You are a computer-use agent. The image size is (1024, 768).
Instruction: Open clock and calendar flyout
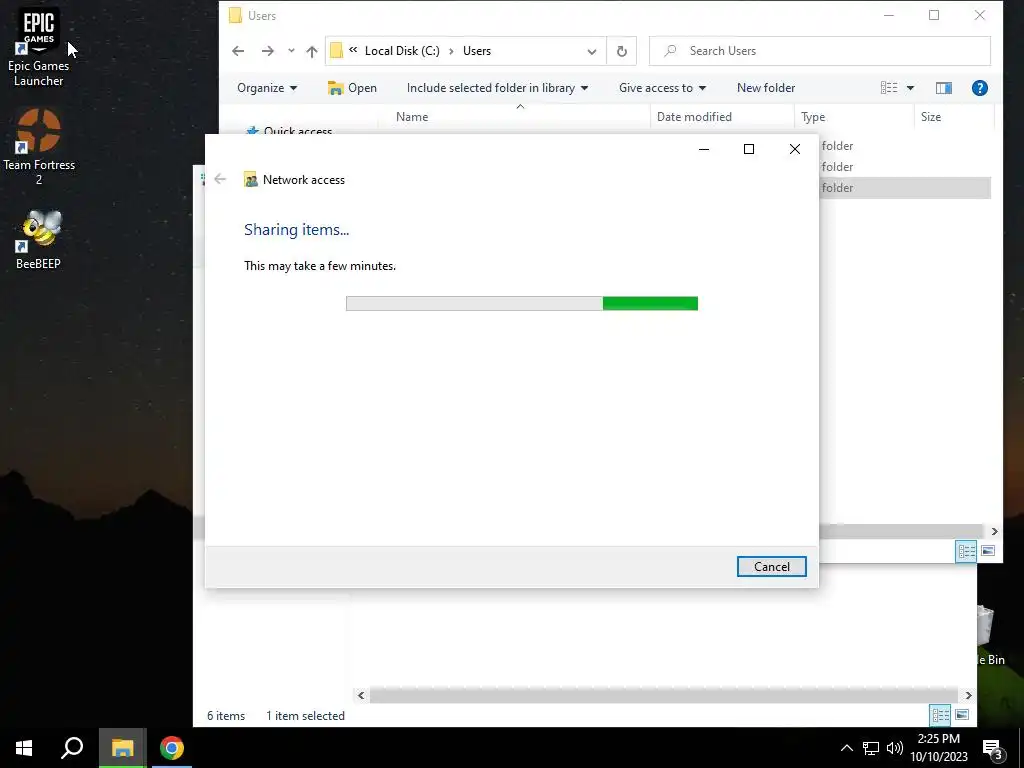pos(939,748)
